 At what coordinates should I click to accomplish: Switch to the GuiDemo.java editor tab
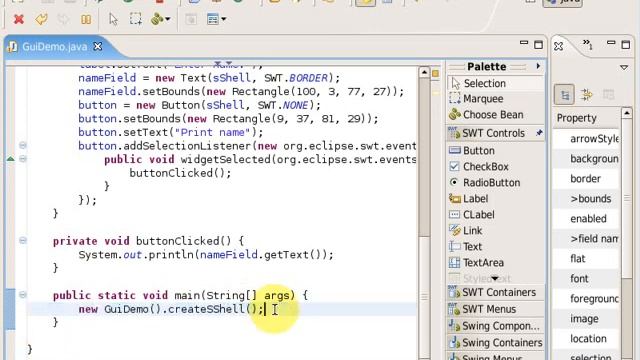click(x=54, y=47)
